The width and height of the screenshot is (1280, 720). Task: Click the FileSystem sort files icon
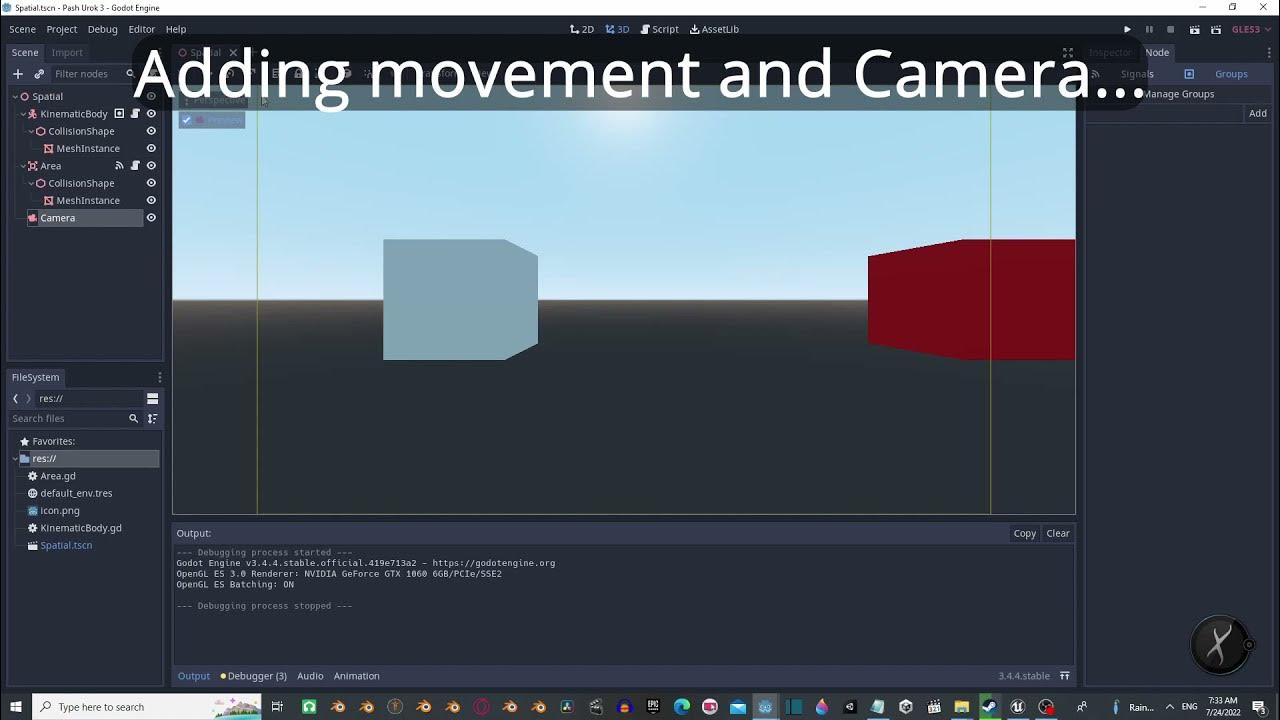[x=152, y=419]
